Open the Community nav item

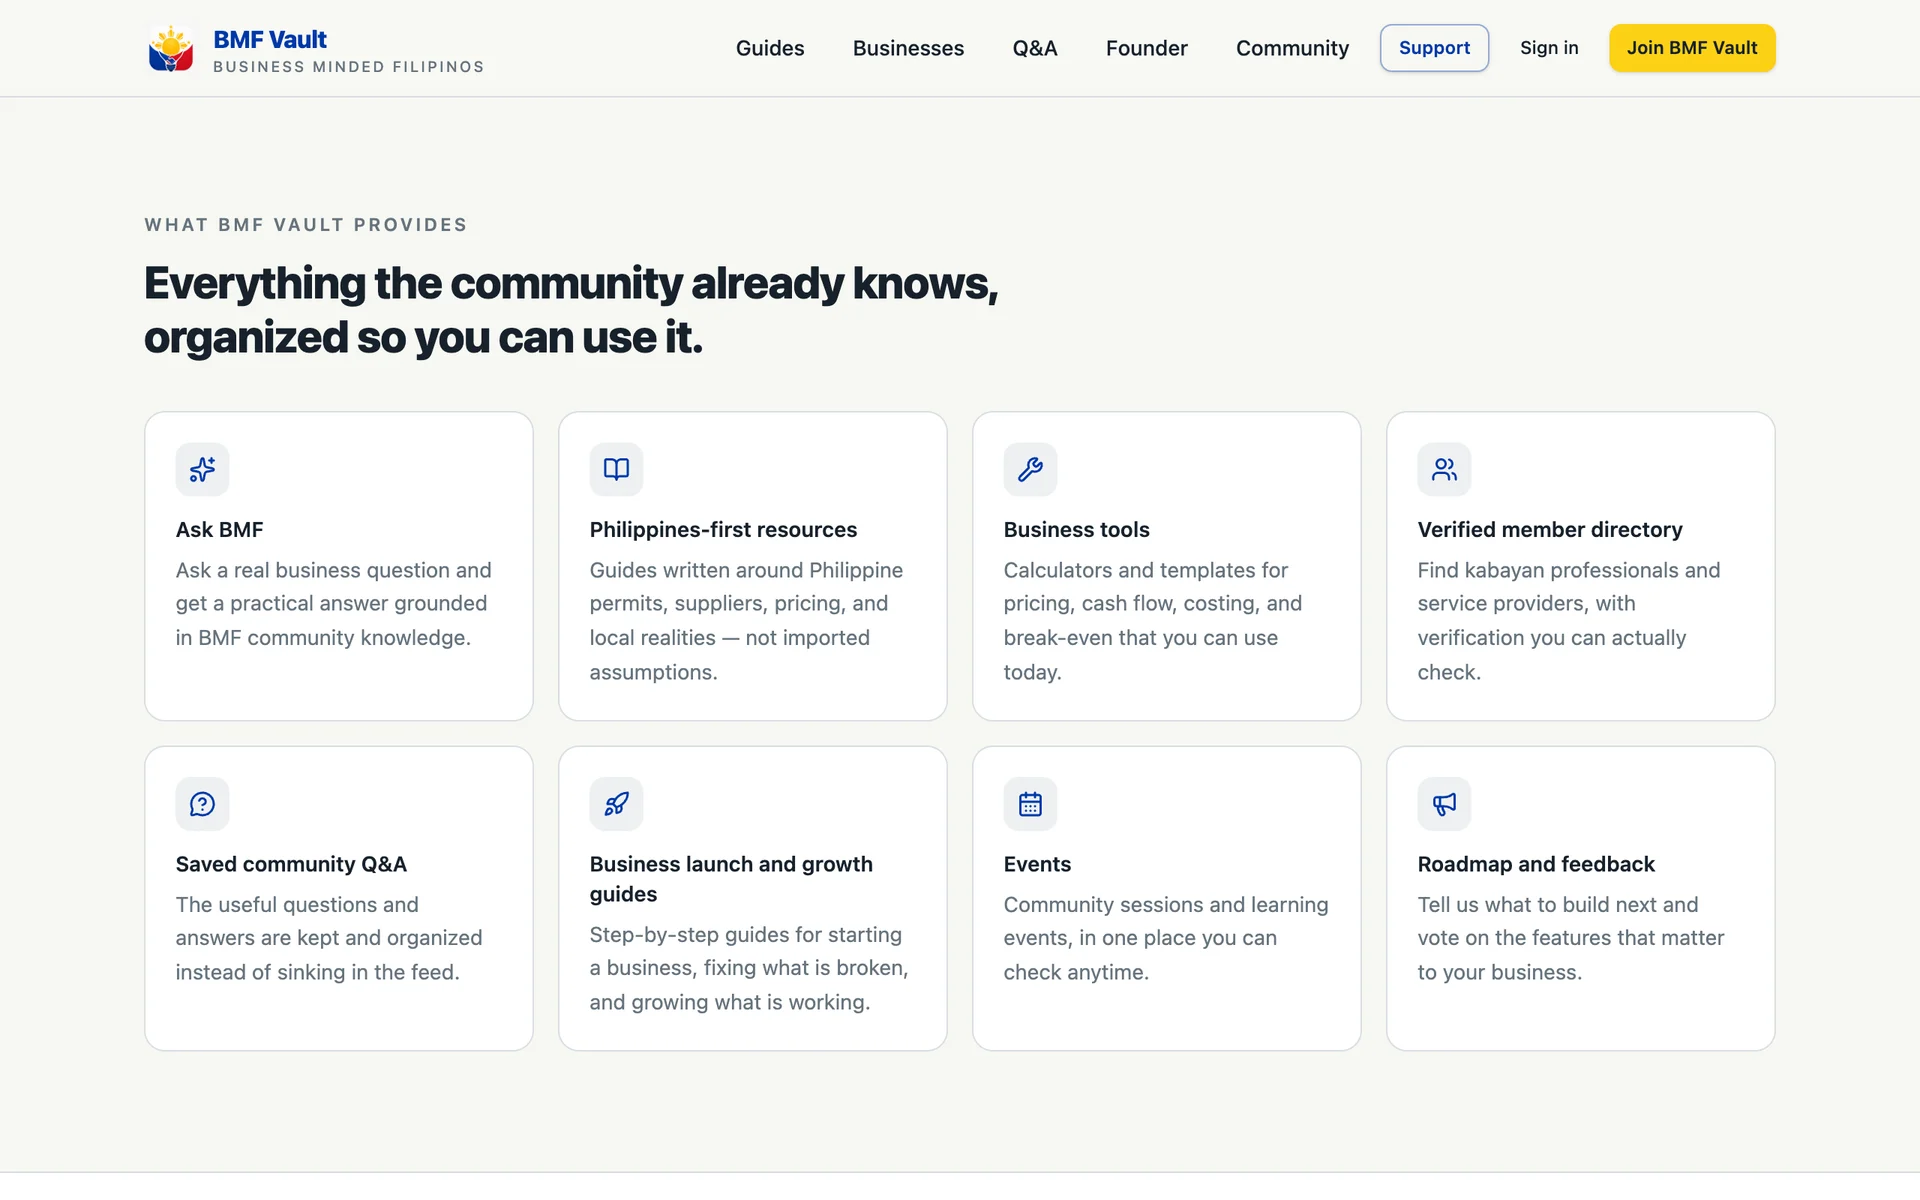tap(1292, 48)
